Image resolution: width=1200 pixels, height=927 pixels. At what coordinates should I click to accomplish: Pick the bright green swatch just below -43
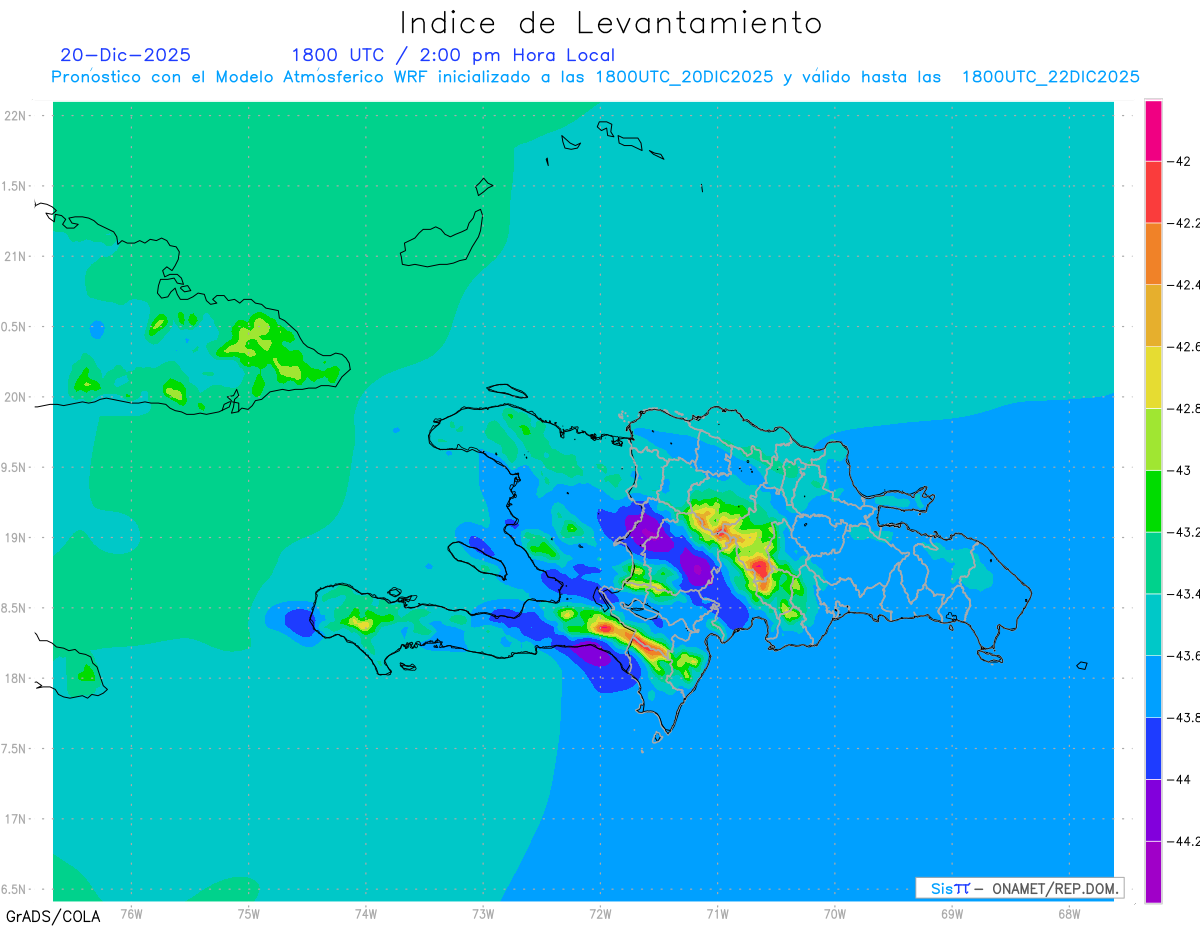1153,501
